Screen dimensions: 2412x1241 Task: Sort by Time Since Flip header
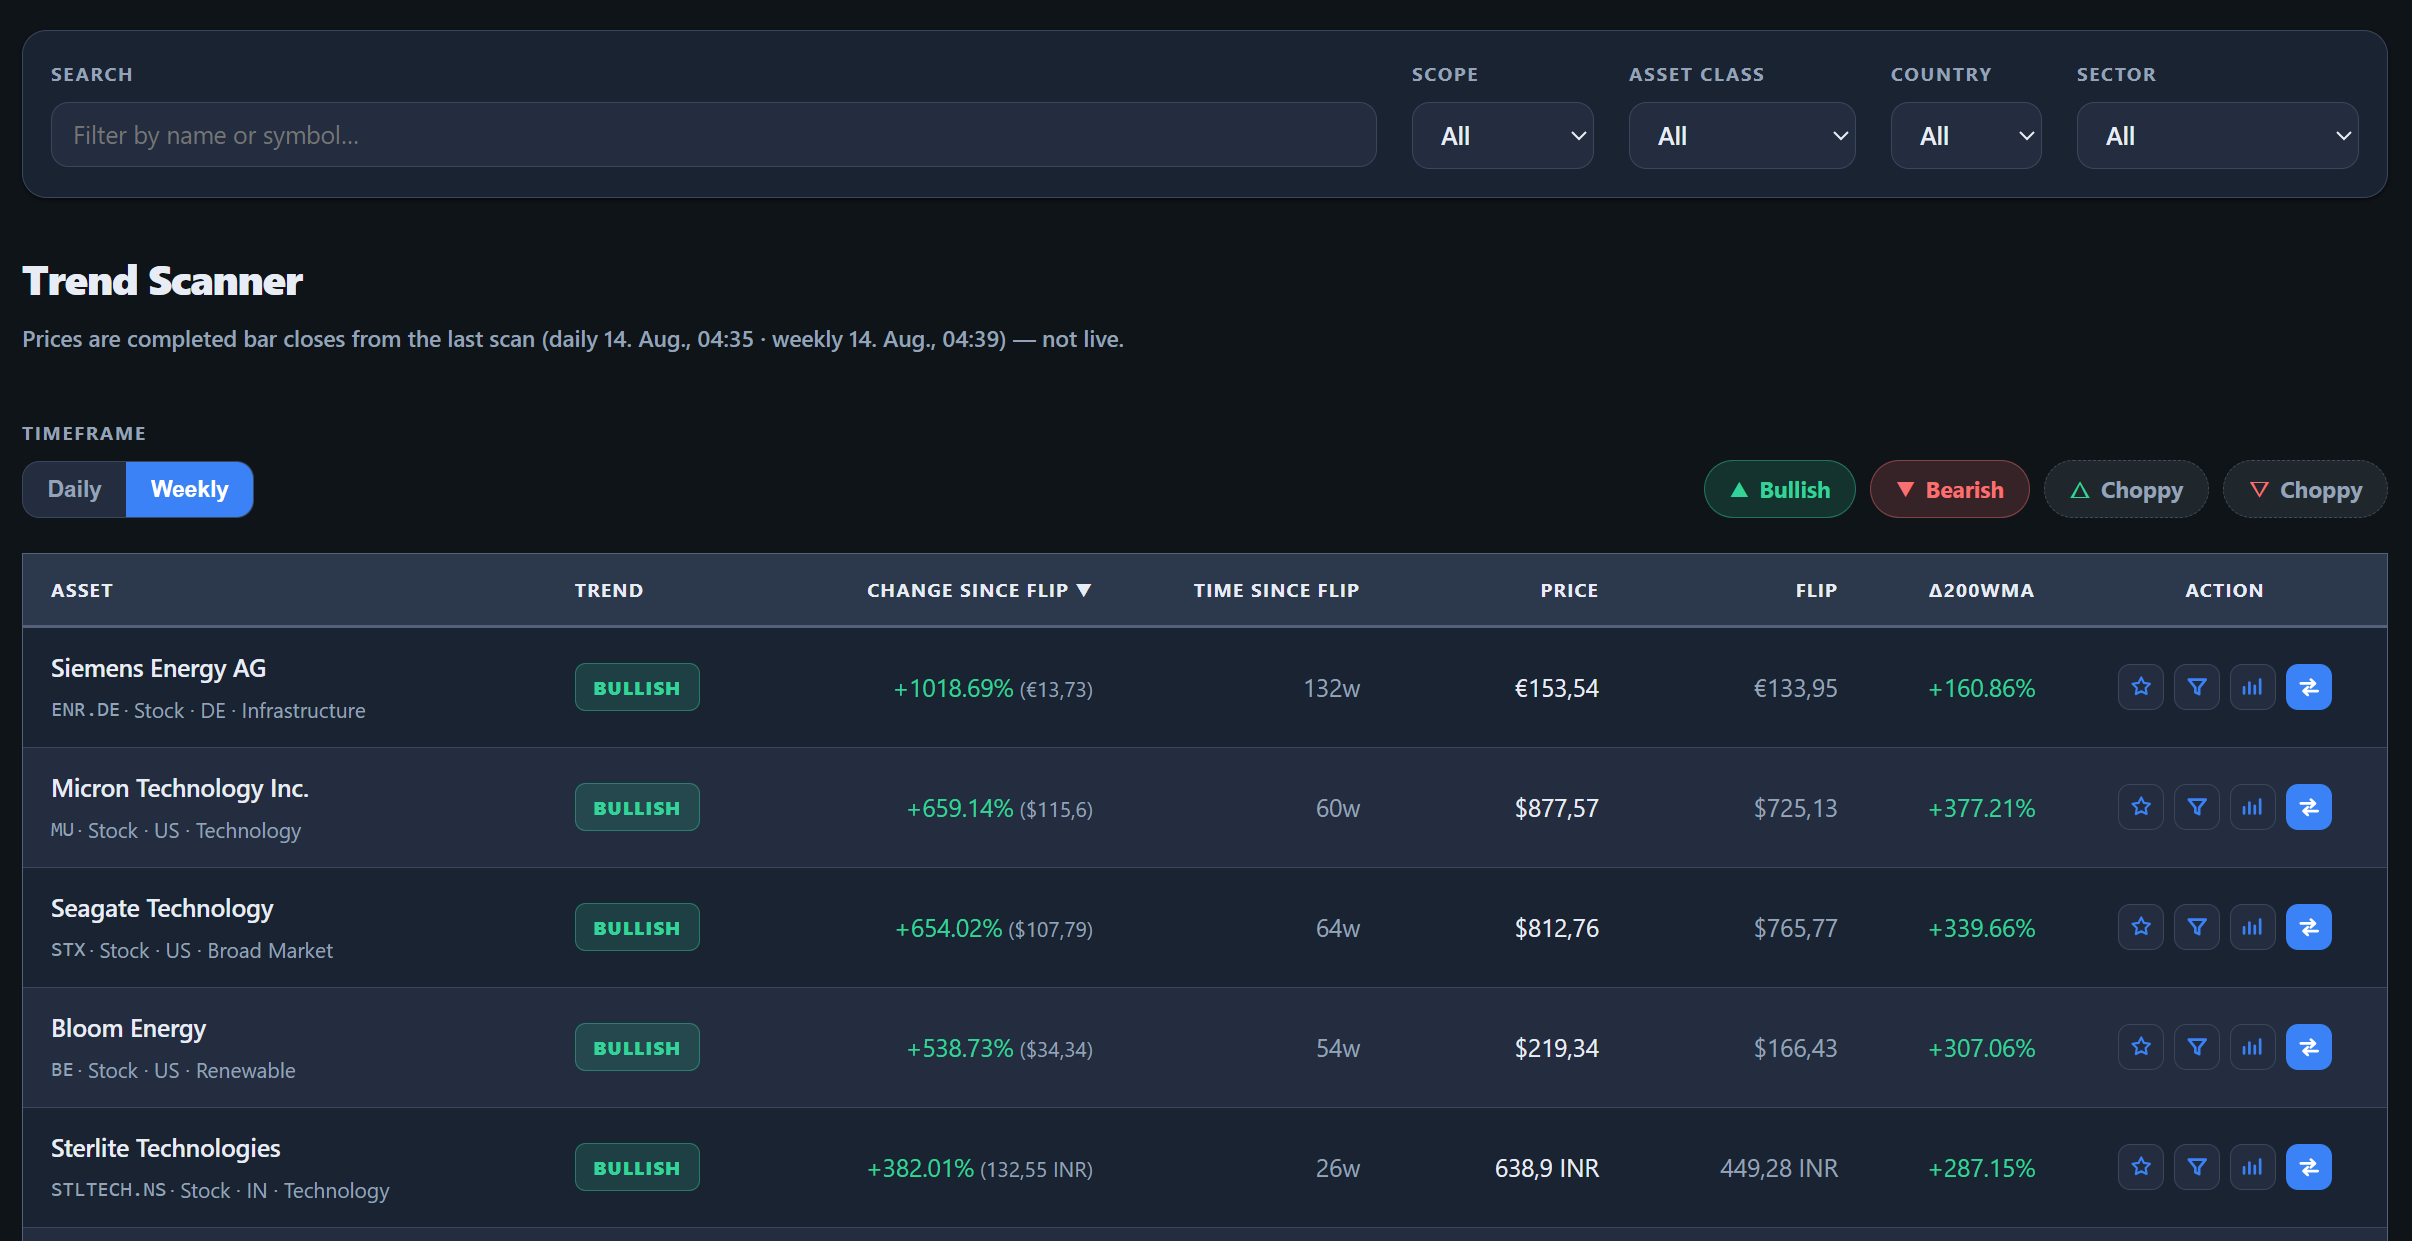point(1276,590)
